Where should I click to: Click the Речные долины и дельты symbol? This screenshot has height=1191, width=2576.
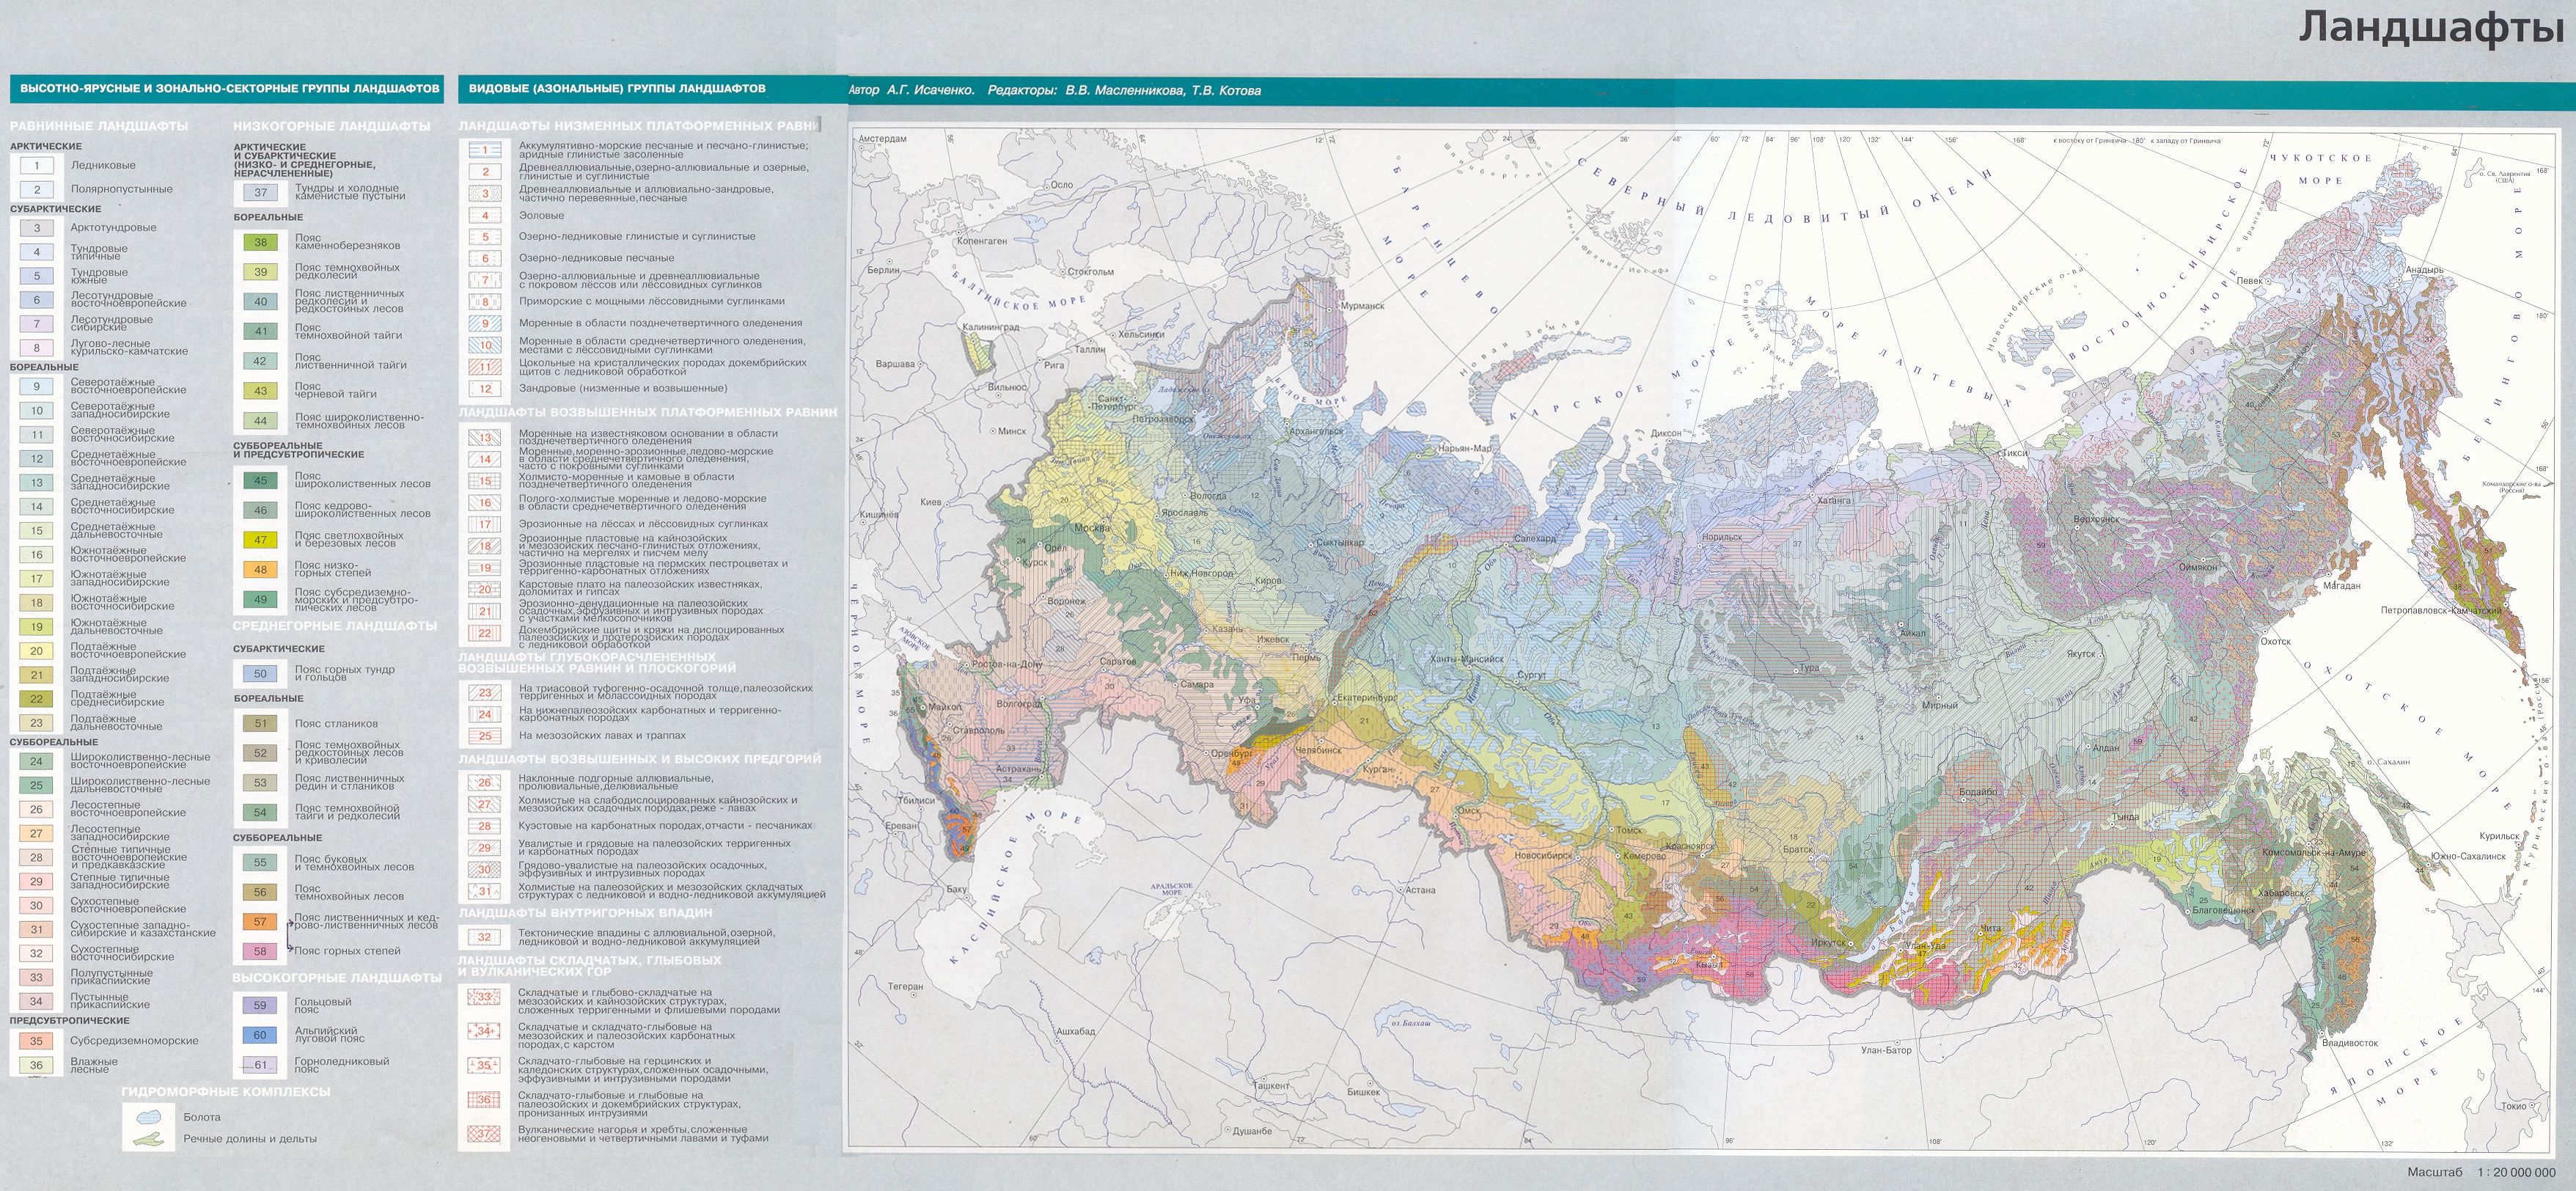click(148, 1139)
